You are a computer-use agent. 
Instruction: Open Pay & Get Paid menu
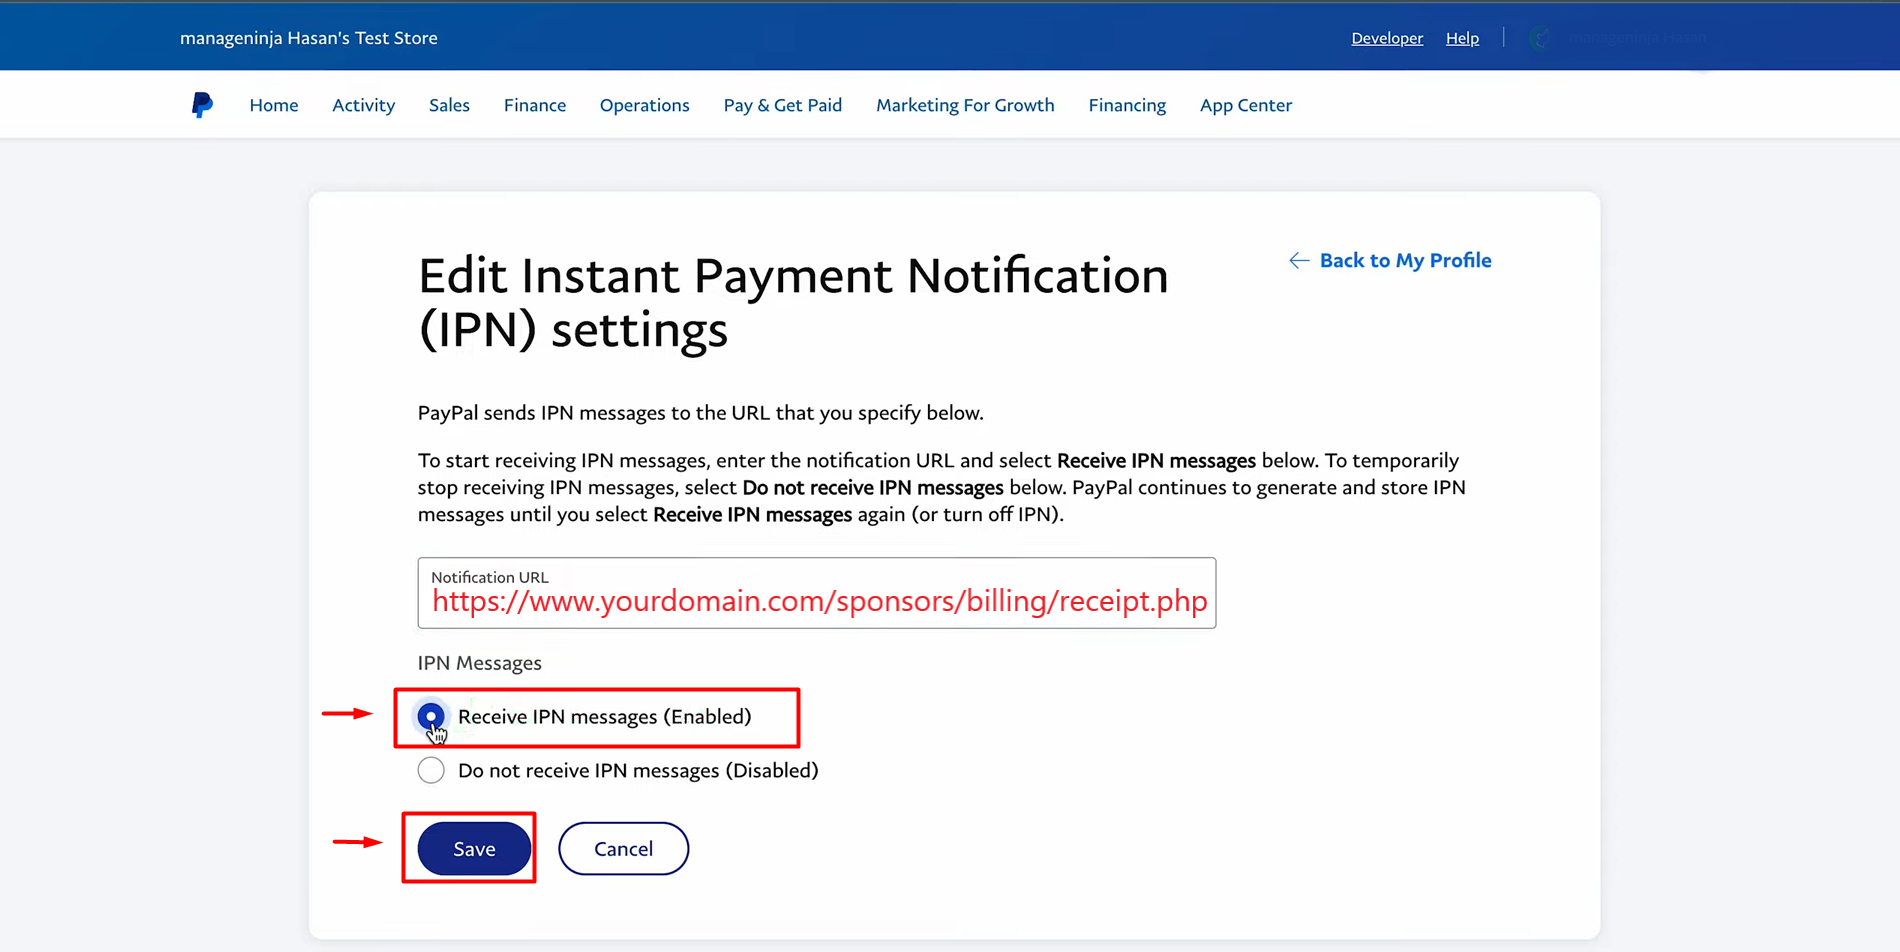point(783,105)
